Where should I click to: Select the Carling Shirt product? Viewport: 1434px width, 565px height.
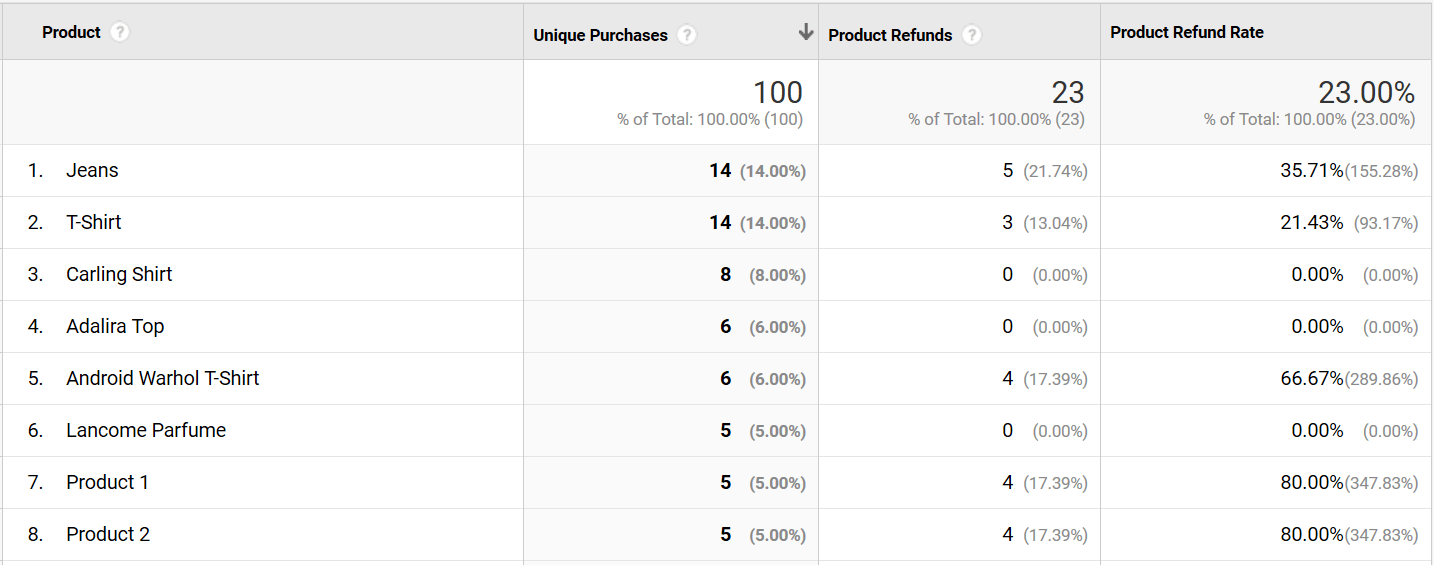119,275
